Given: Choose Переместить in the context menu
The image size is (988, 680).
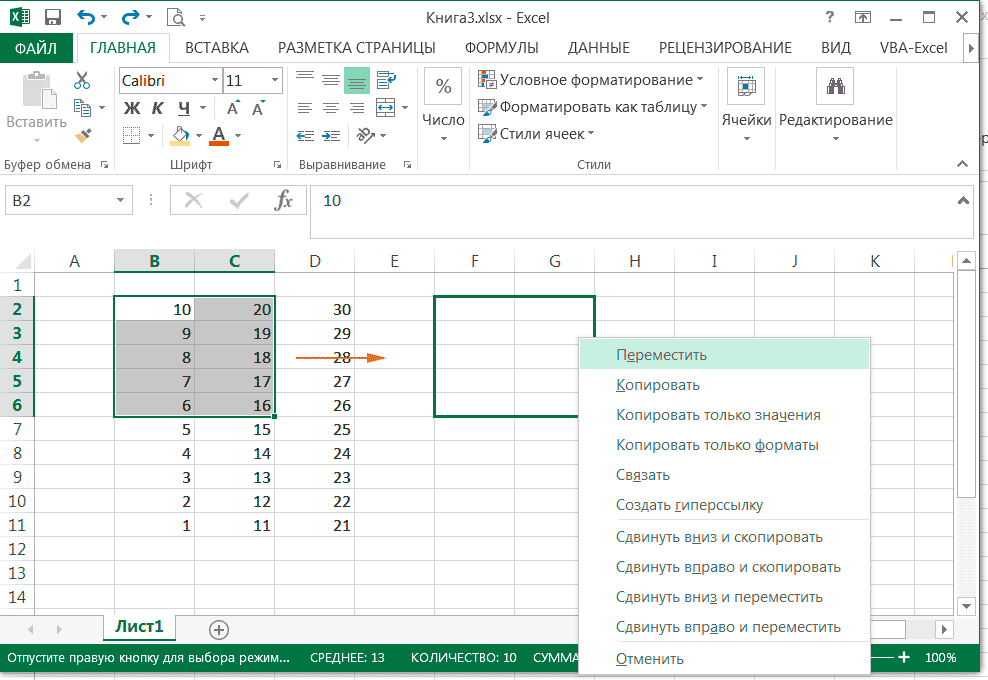Looking at the screenshot, I should pos(661,354).
